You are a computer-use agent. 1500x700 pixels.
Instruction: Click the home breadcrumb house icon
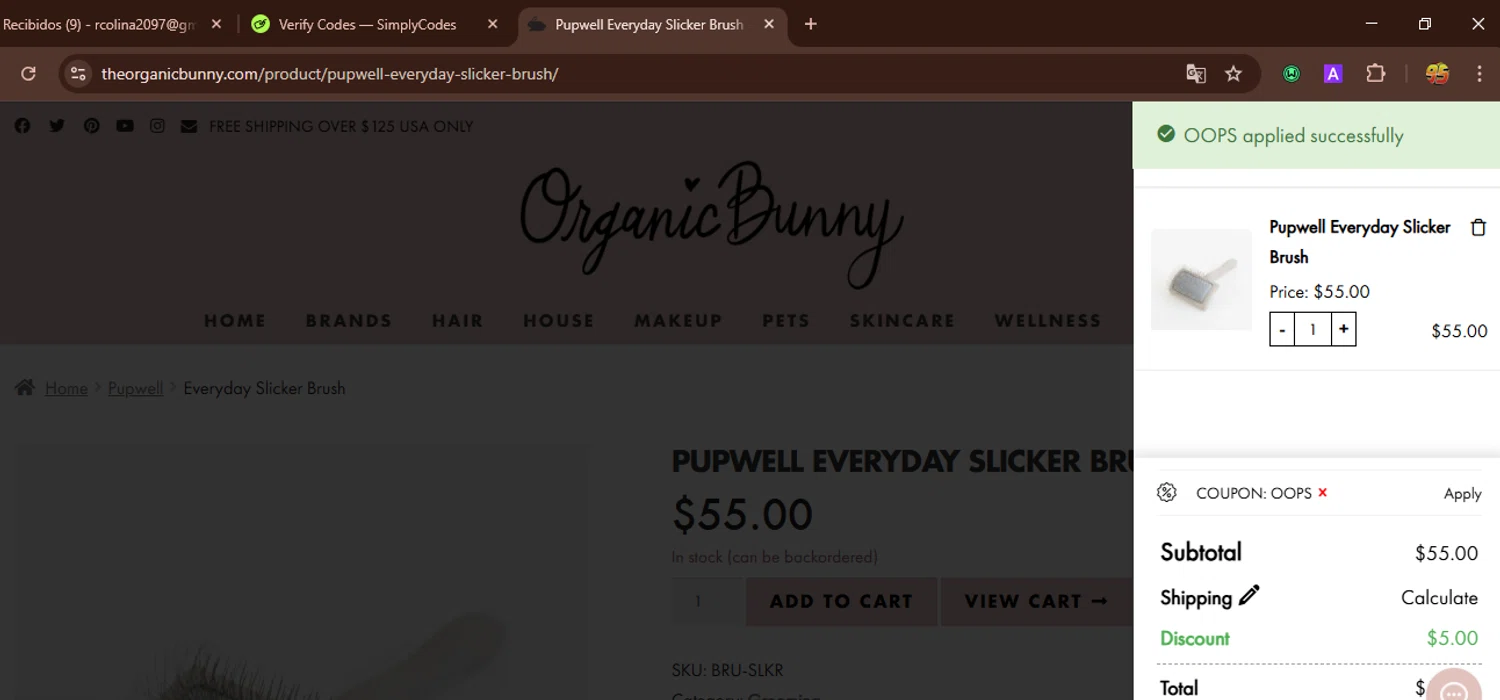[x=25, y=388]
